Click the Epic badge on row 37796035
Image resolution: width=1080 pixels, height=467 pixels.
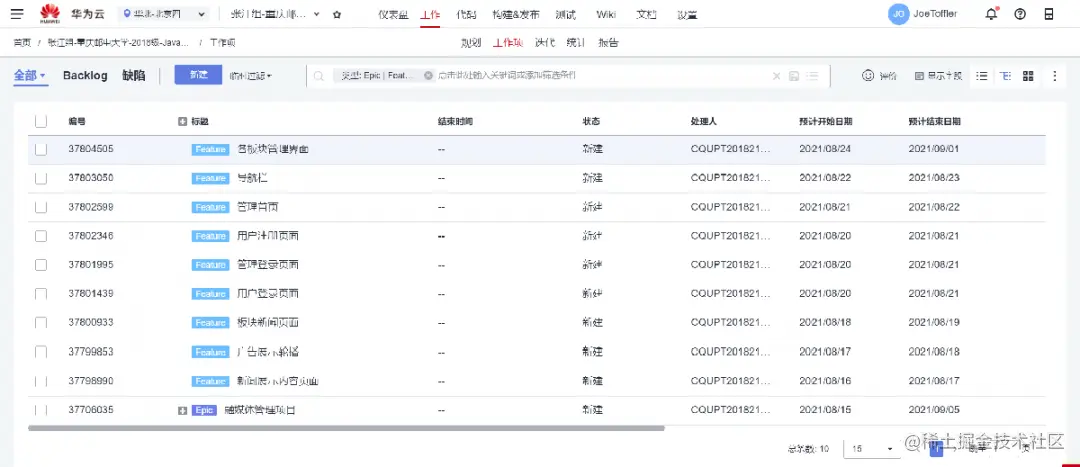pos(204,410)
